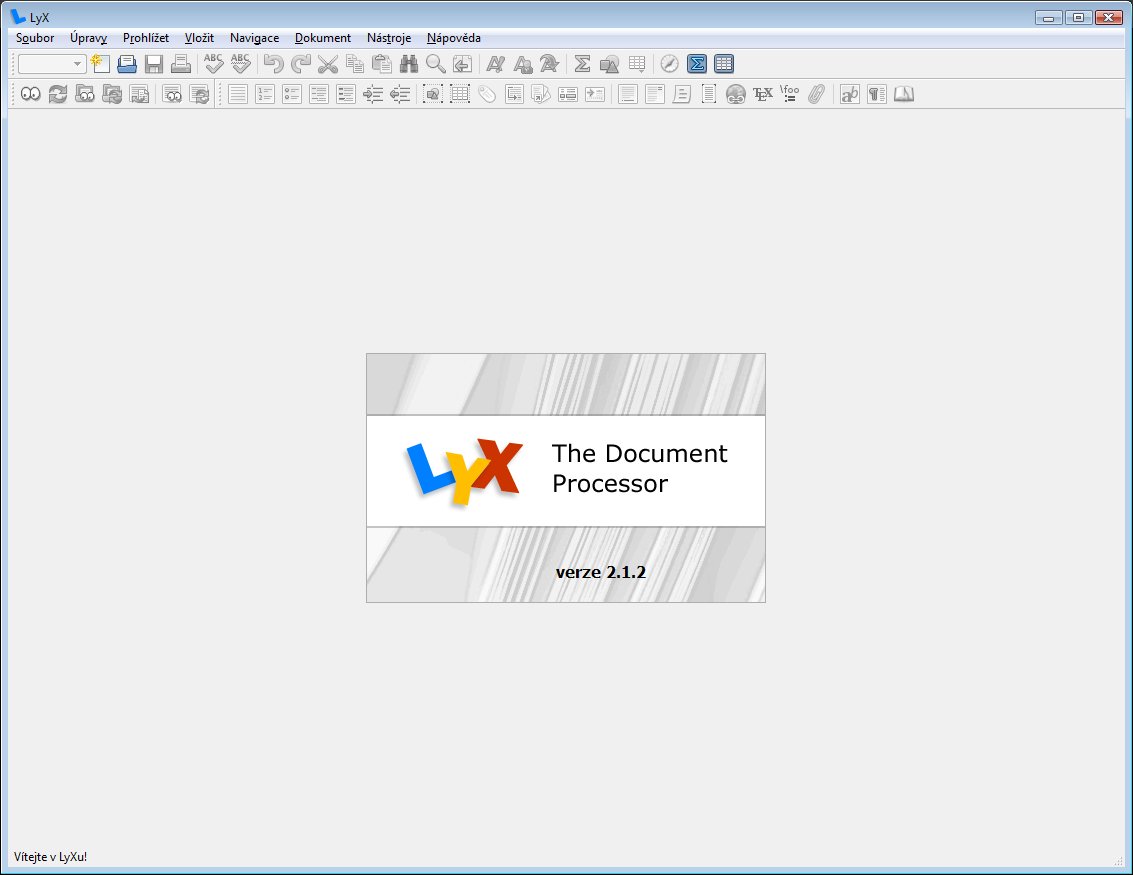Image resolution: width=1133 pixels, height=875 pixels.
Task: Insert math with the gray Sigma icon
Action: click(582, 64)
